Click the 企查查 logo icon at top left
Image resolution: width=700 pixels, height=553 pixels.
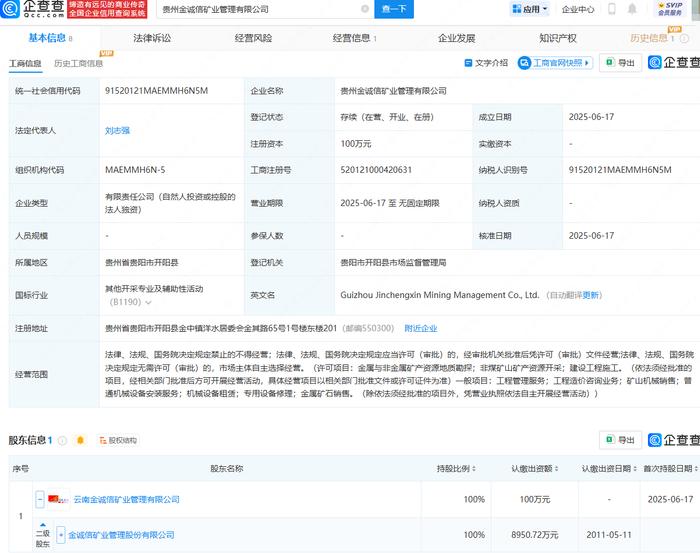point(10,8)
